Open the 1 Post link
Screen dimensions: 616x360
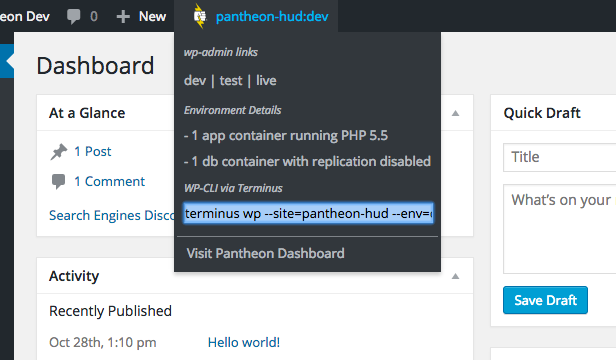93,151
